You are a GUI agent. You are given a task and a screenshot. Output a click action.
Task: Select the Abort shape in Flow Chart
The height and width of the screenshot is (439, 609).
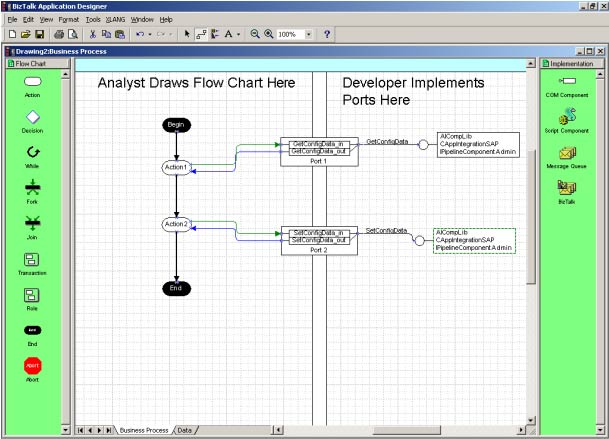(32, 366)
